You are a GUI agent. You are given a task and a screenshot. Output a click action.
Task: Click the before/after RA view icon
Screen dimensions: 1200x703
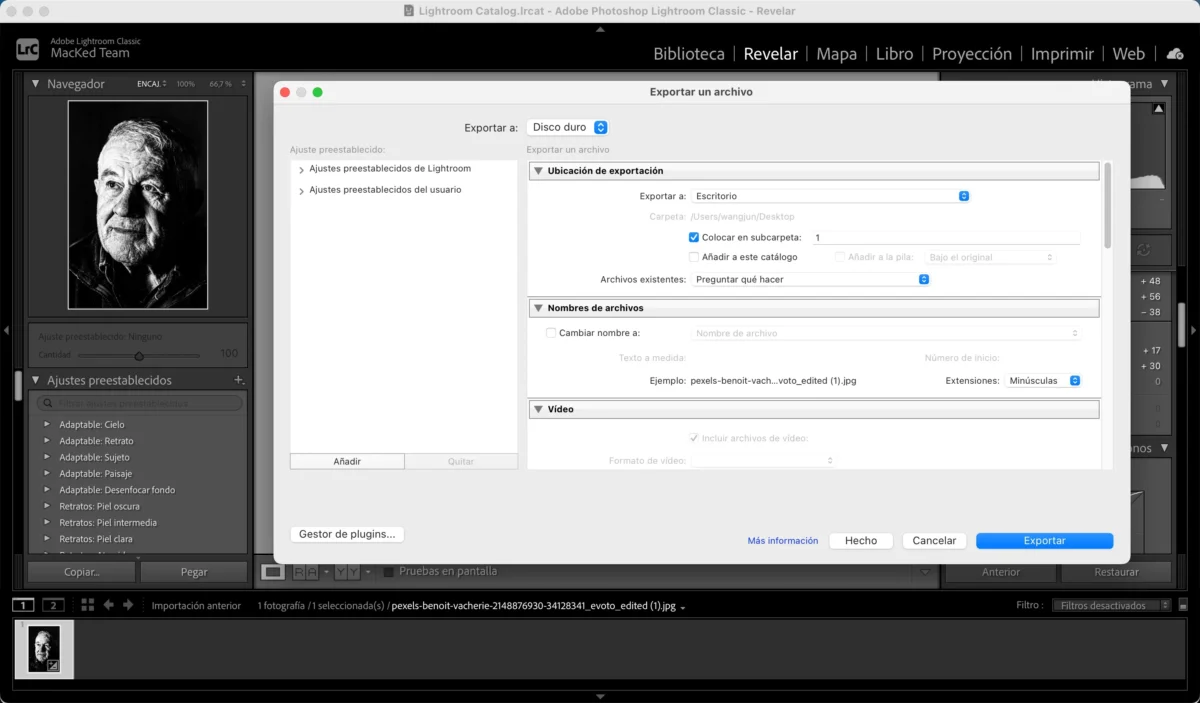coord(306,572)
